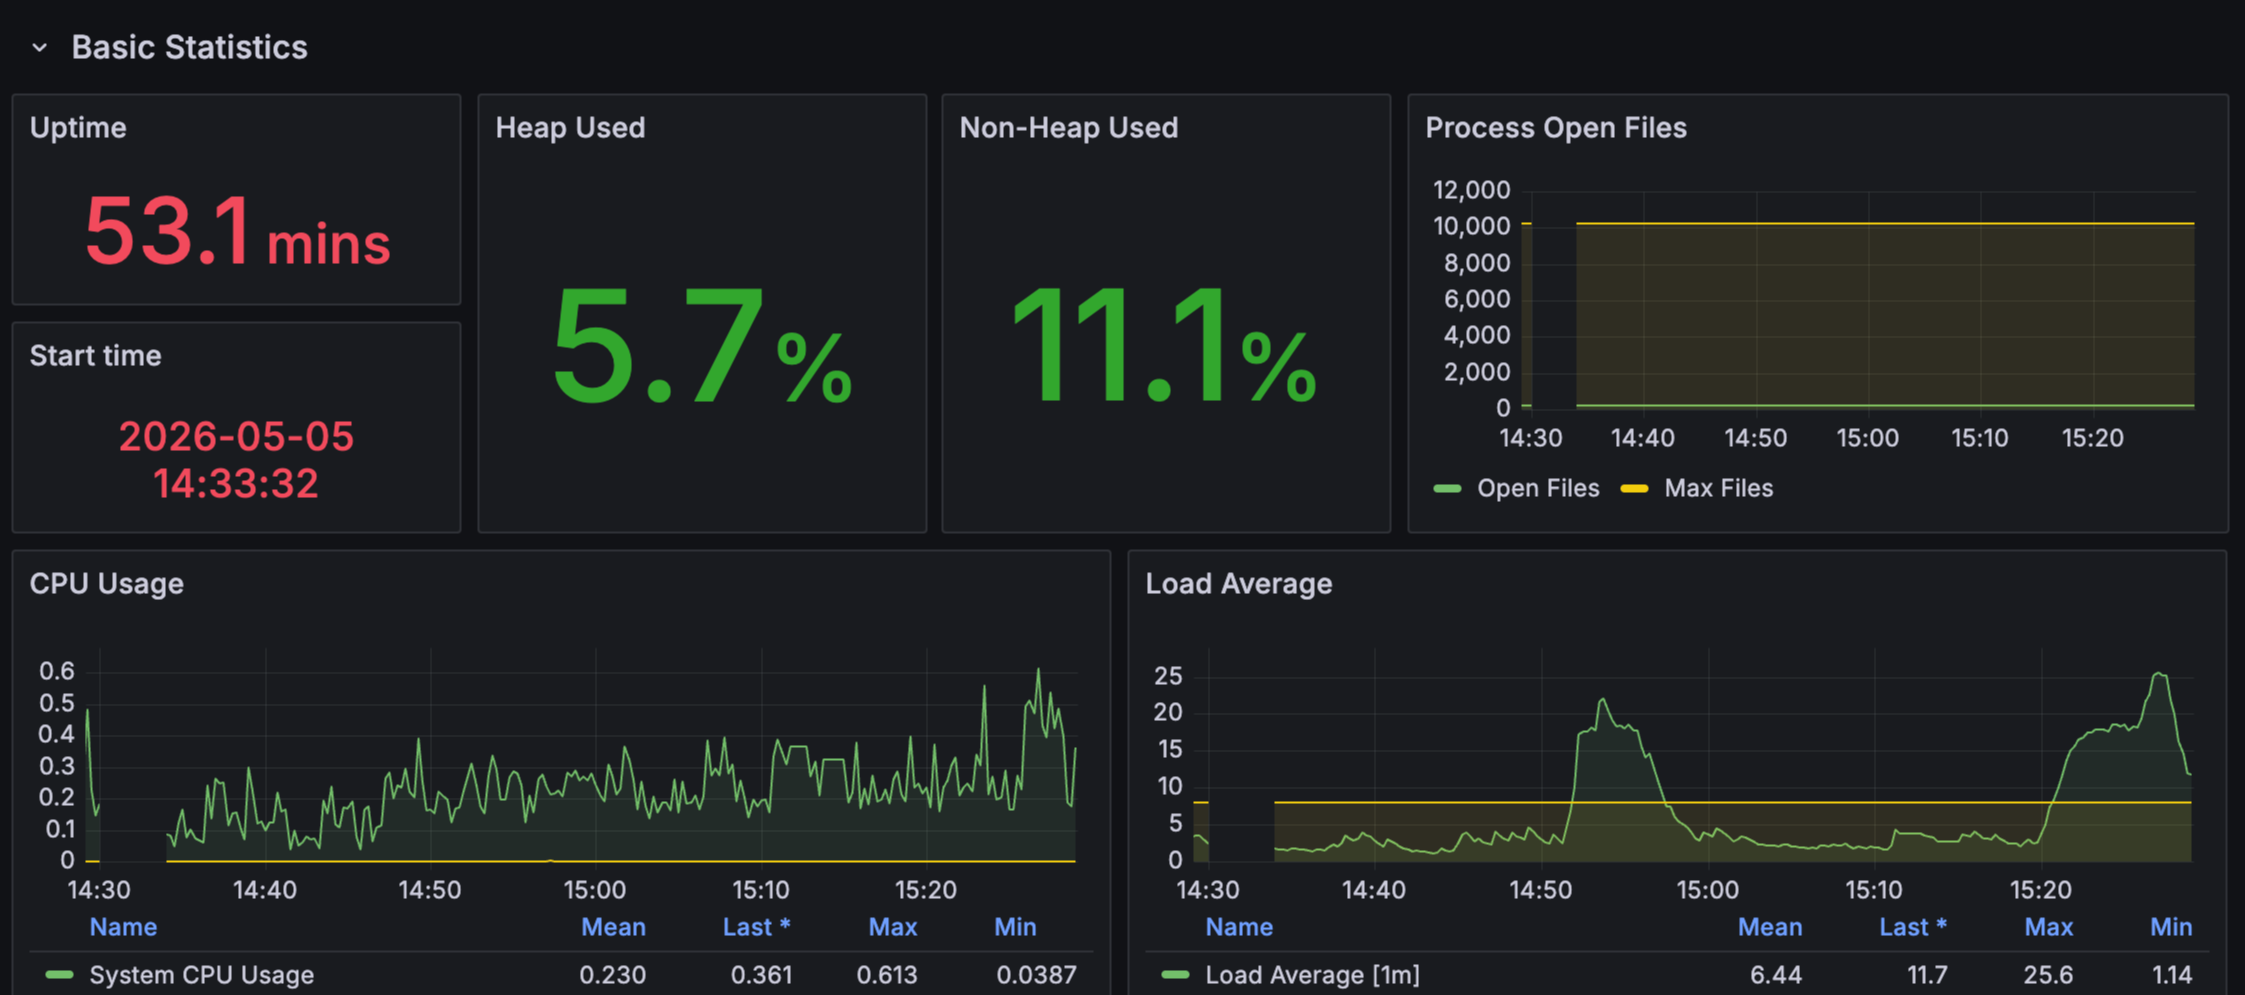Screen dimensions: 2245x995
Task: Toggle Load Average [1m] series row
Action: [1312, 974]
